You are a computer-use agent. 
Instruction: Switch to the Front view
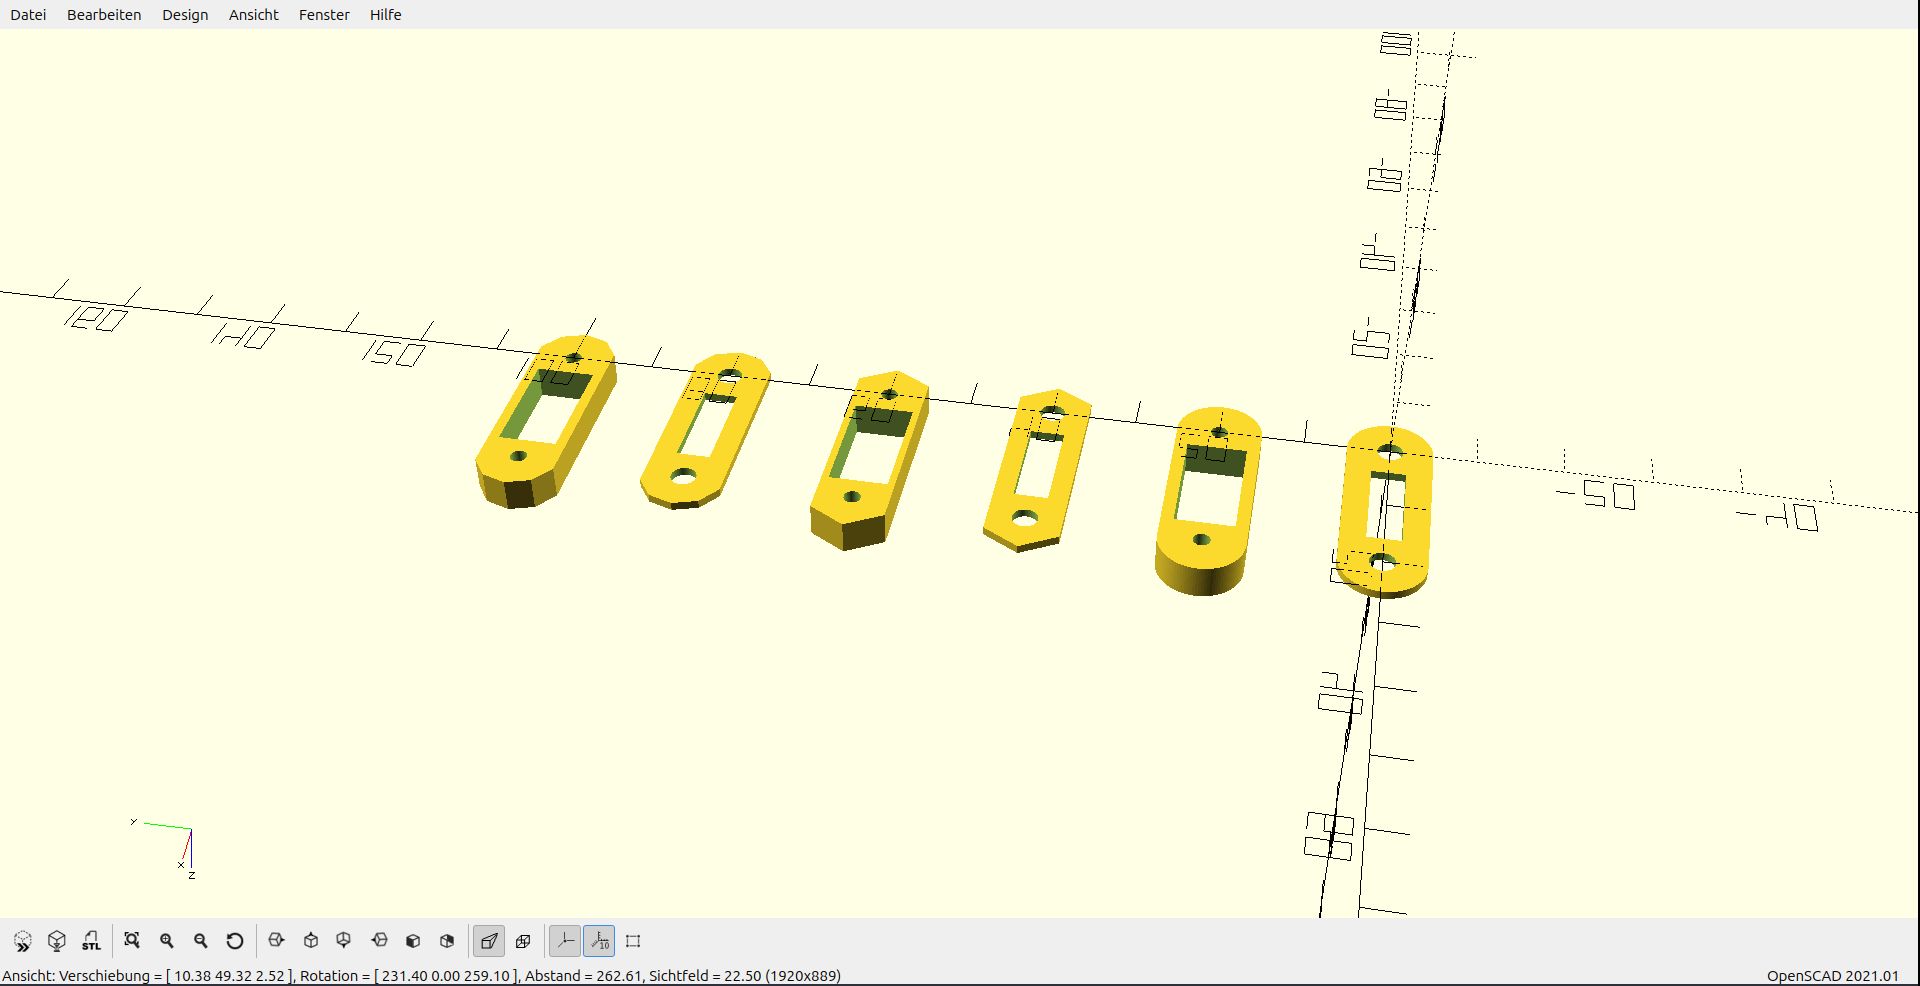(x=413, y=941)
